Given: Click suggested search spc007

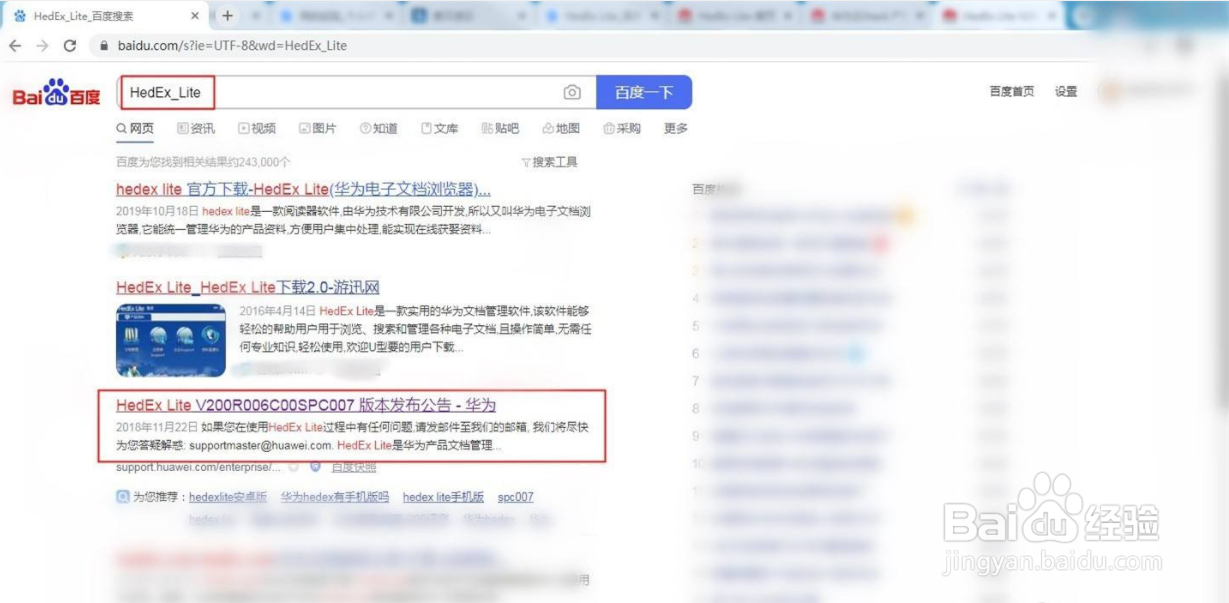Looking at the screenshot, I should tap(516, 497).
